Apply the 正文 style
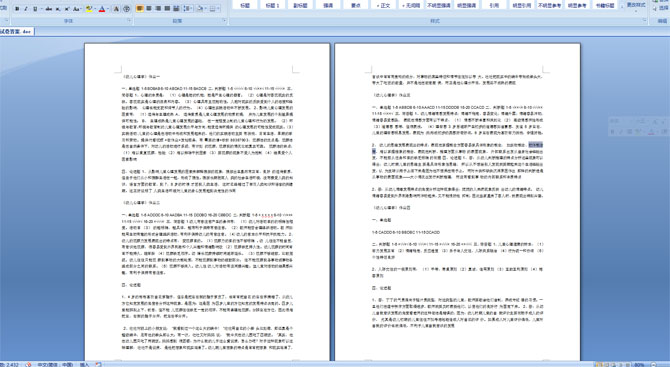 (383, 5)
